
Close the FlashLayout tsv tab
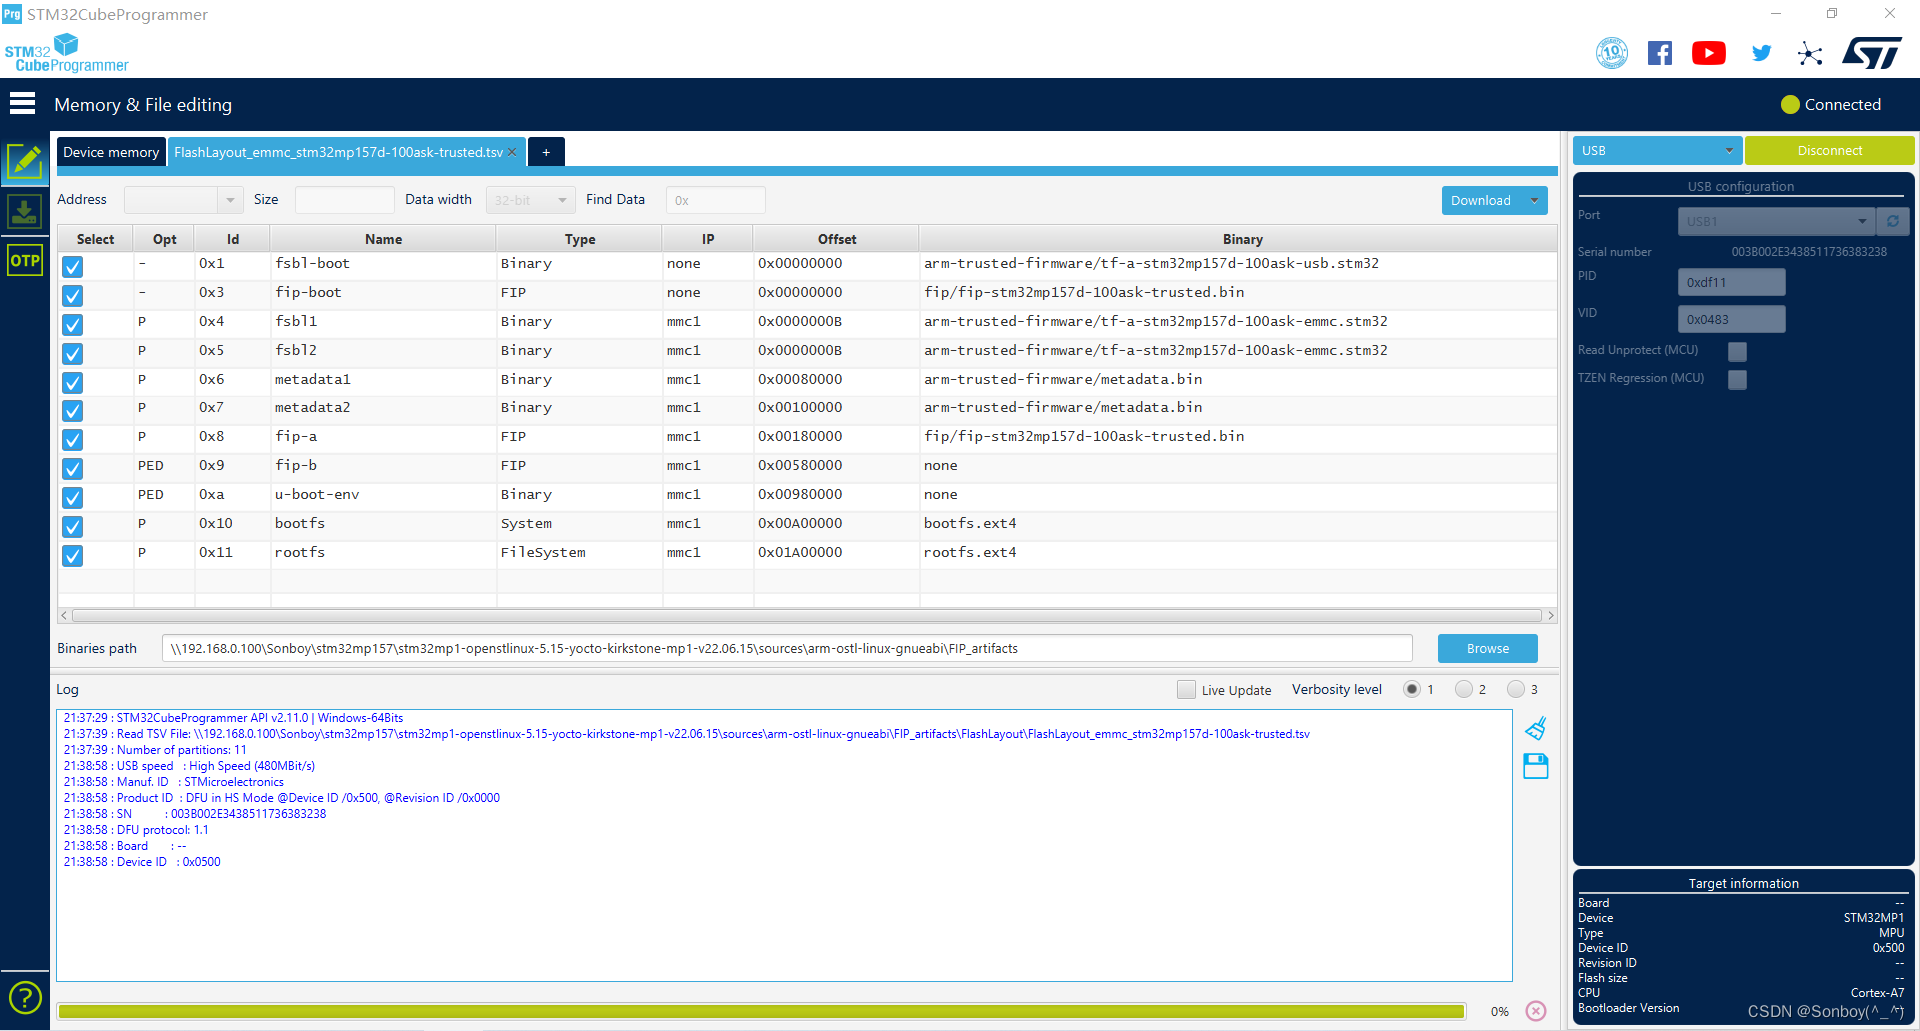tap(512, 152)
